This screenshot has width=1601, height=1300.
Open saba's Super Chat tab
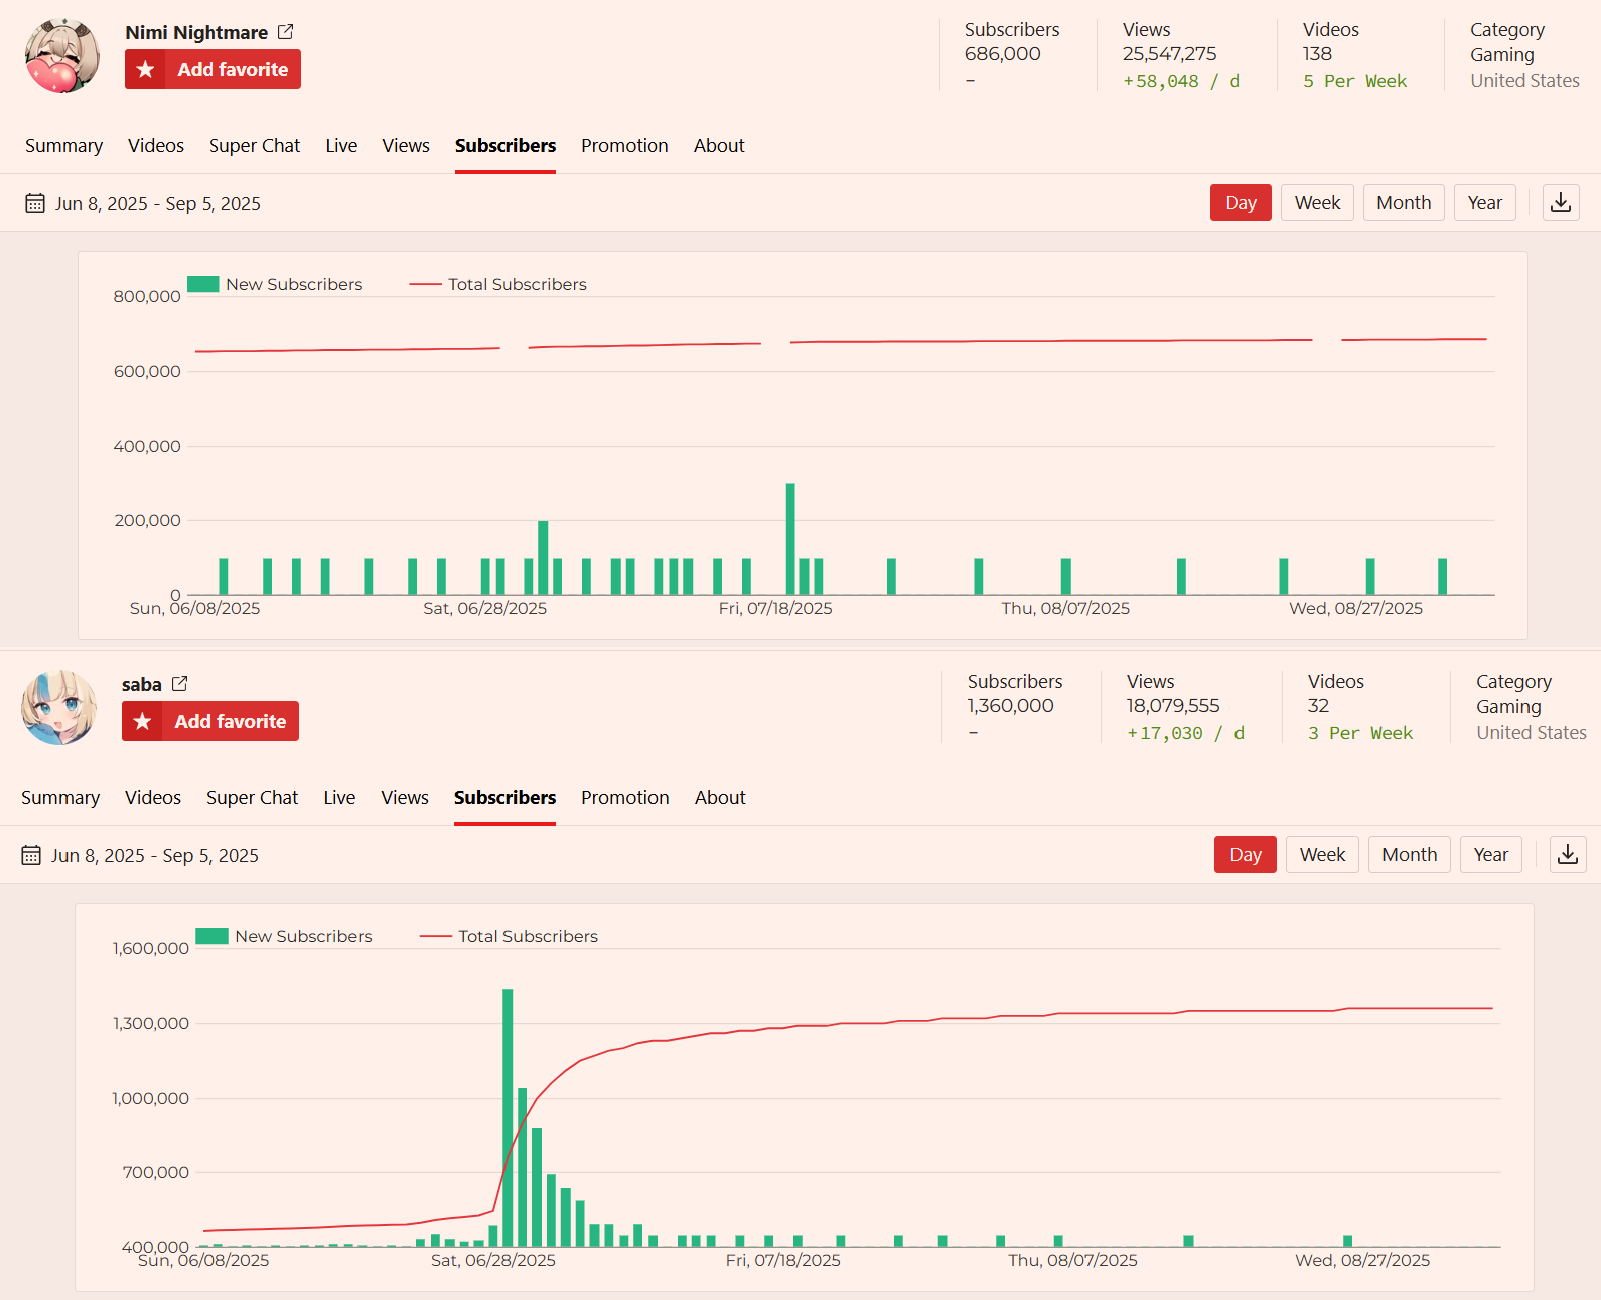pyautogui.click(x=252, y=798)
